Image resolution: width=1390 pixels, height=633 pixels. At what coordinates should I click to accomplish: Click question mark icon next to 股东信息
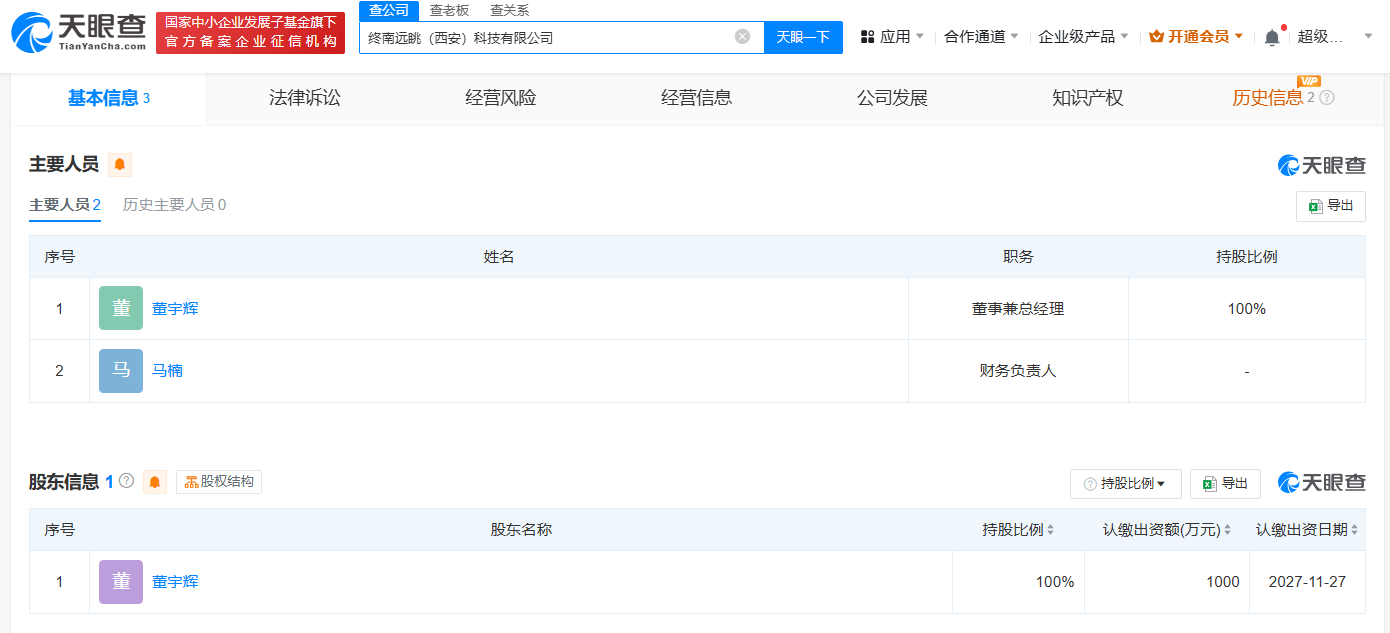point(126,481)
